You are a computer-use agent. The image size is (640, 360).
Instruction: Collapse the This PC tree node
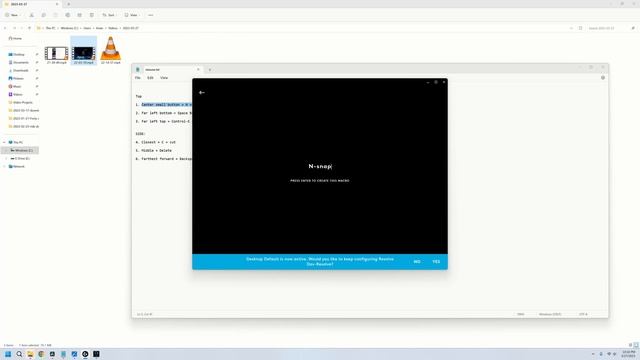(4, 142)
